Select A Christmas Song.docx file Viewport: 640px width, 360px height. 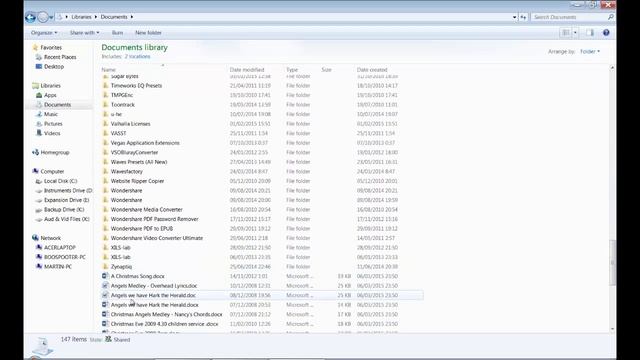(x=138, y=276)
